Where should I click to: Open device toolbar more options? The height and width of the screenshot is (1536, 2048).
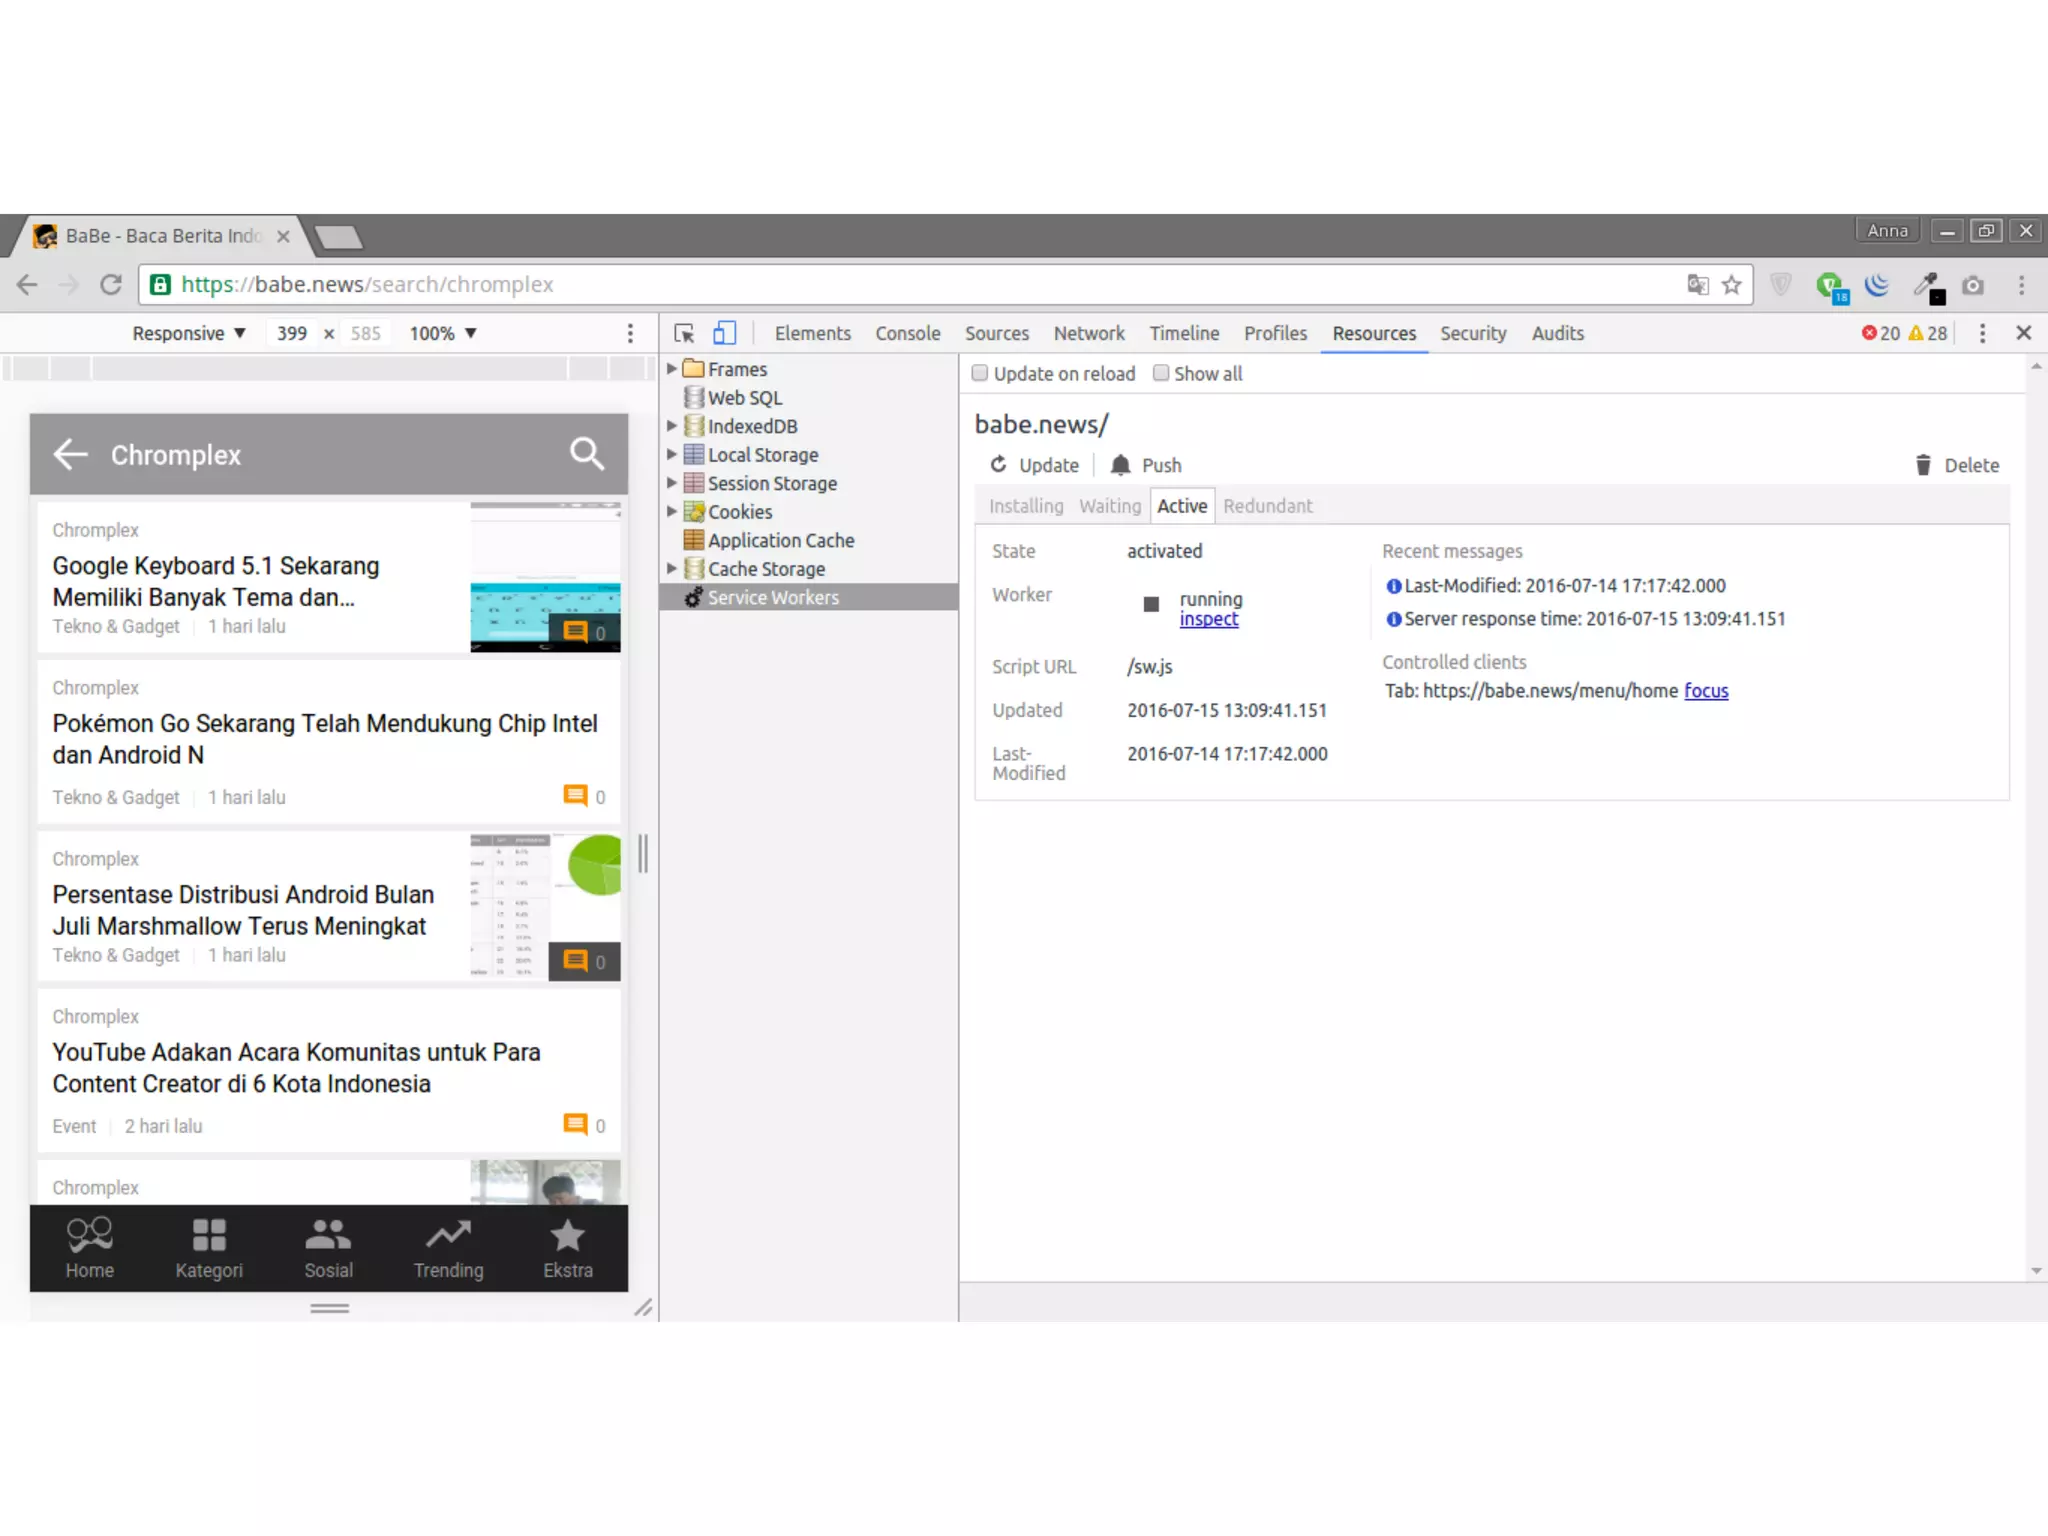(x=630, y=333)
